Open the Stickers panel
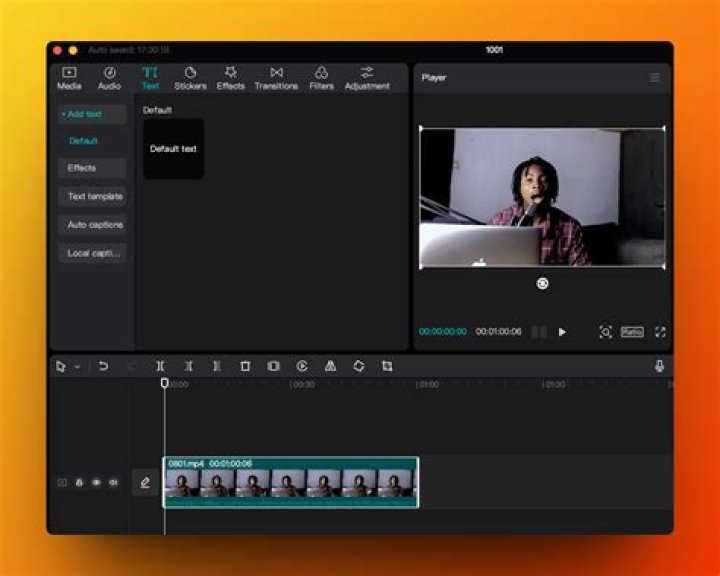The image size is (720, 576). [190, 78]
